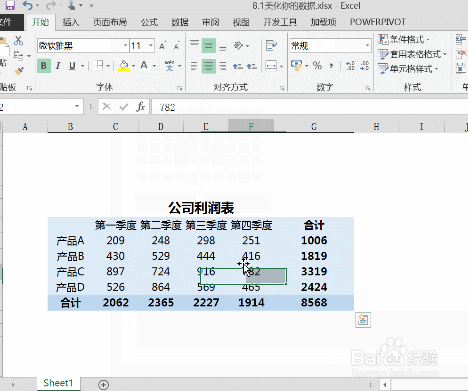Open the 页面布局 ribbon tab

point(110,22)
